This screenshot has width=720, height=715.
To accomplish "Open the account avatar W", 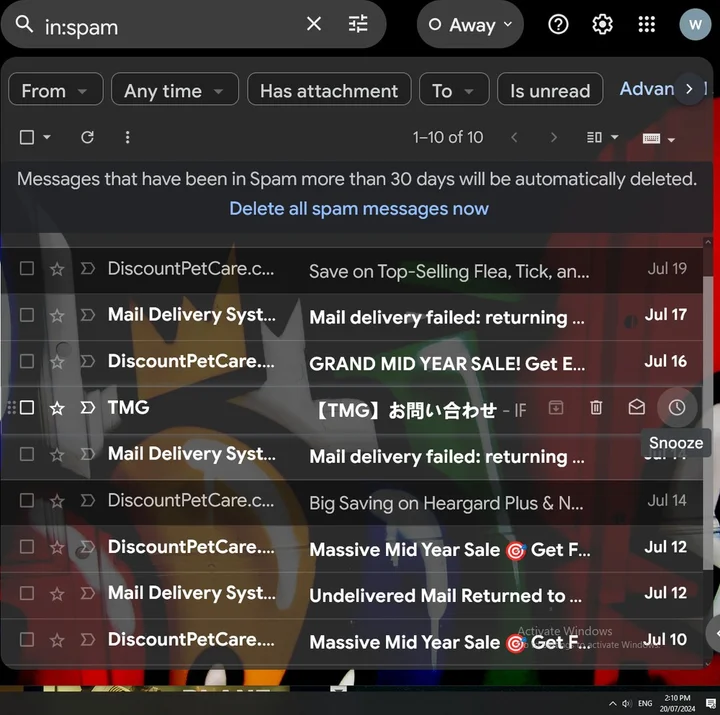I will point(695,24).
